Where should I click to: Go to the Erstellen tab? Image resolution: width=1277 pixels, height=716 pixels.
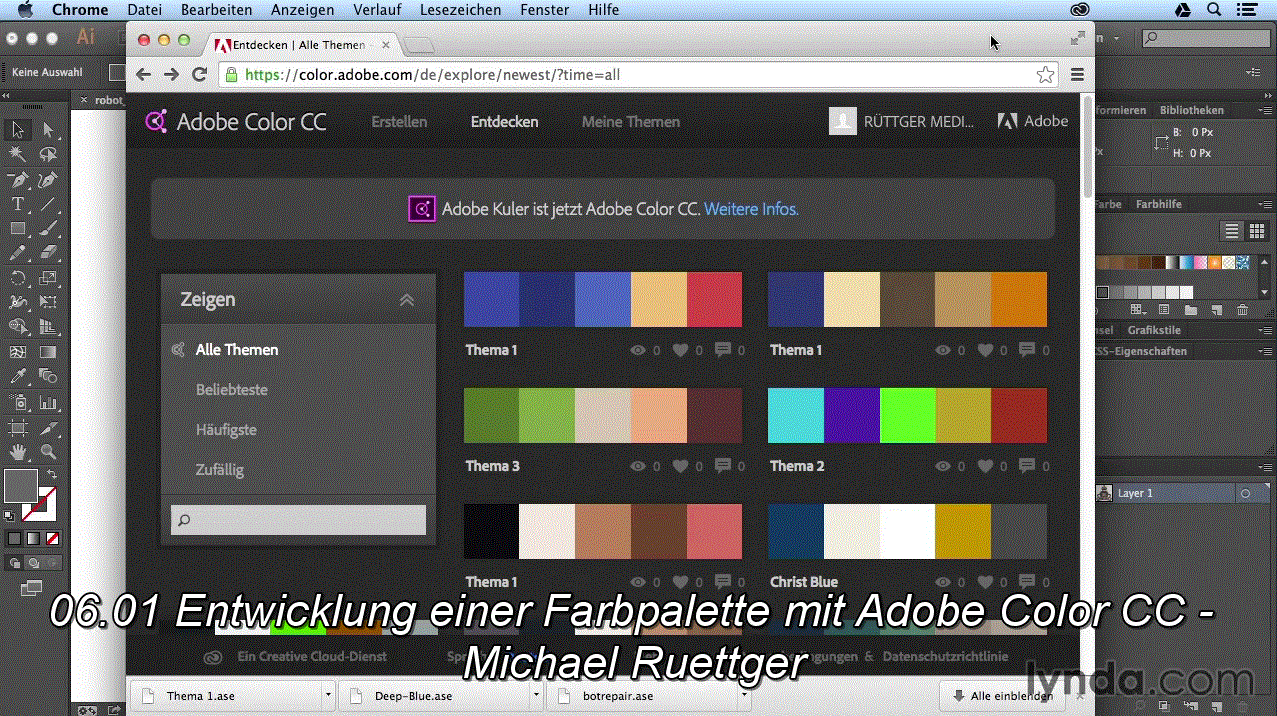tap(399, 122)
